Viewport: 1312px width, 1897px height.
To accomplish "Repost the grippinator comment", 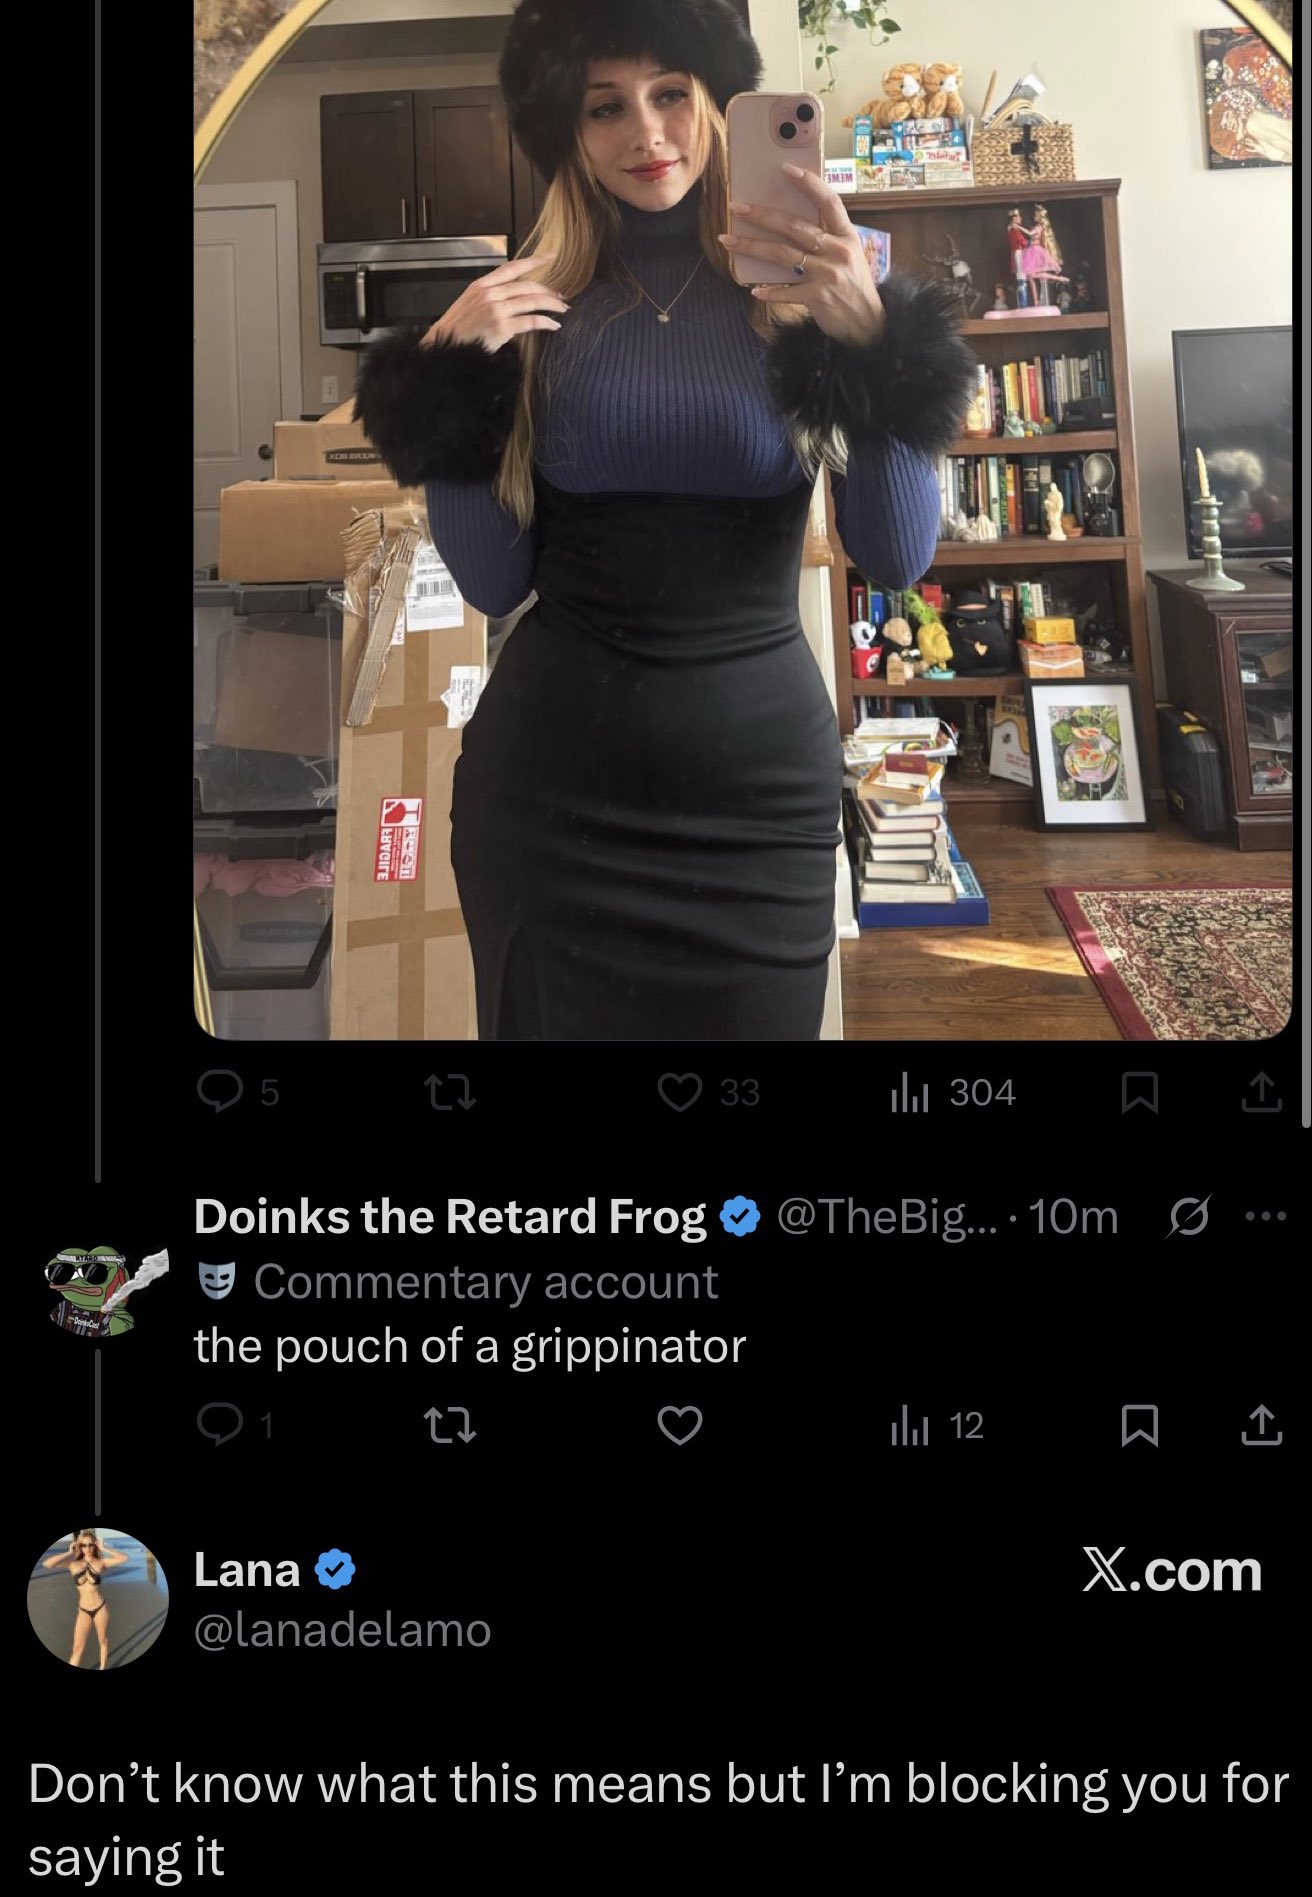I will [x=449, y=1425].
